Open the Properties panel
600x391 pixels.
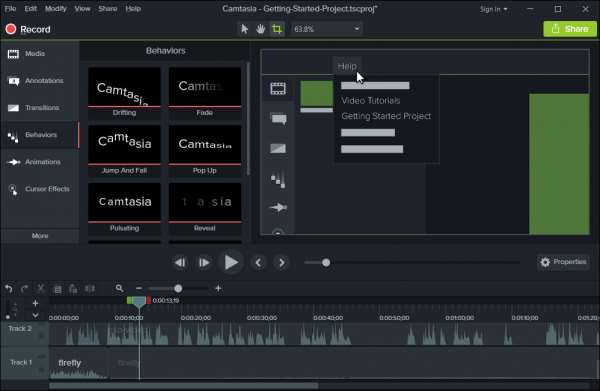(563, 262)
